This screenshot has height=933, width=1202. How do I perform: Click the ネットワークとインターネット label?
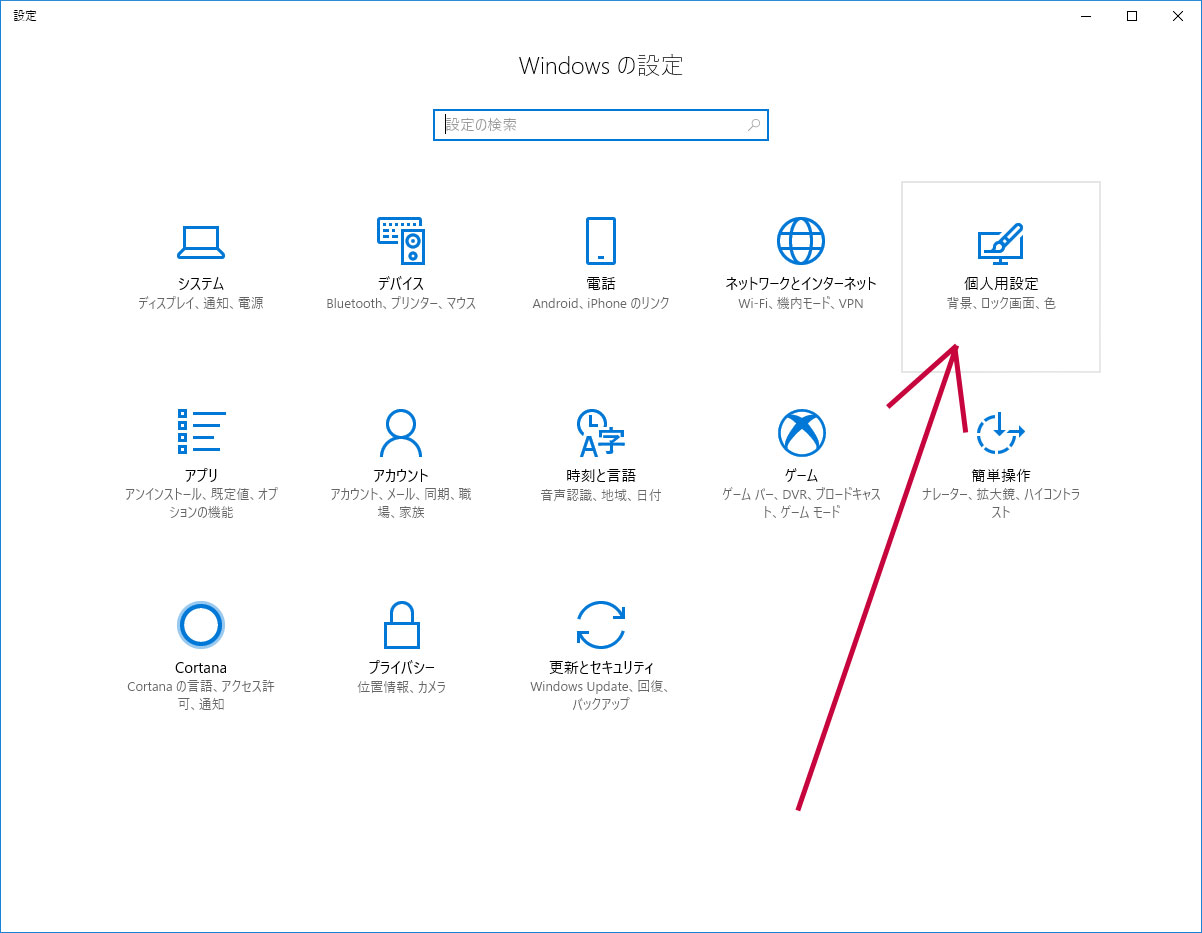801,284
